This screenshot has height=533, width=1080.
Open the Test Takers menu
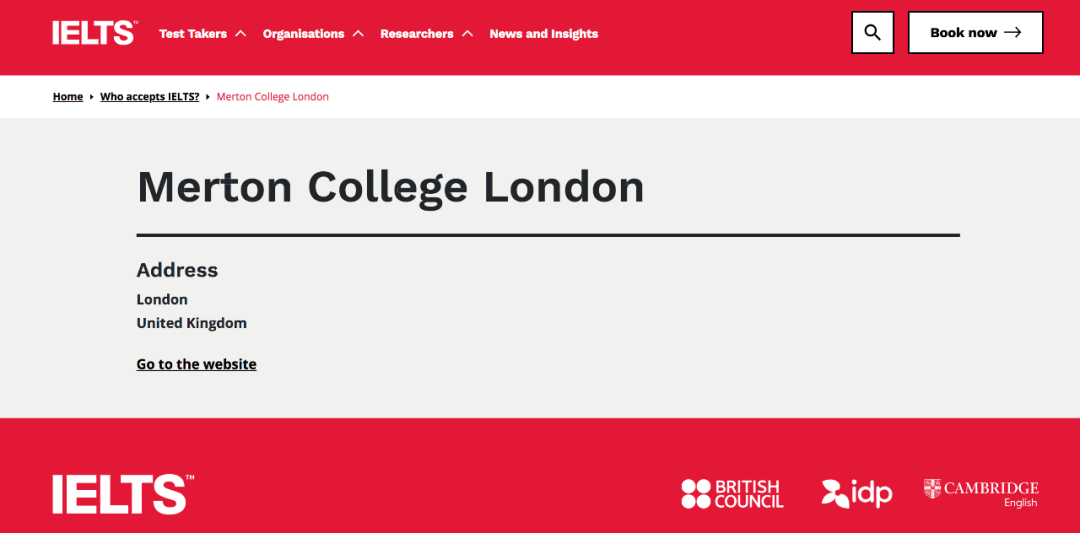pos(193,34)
